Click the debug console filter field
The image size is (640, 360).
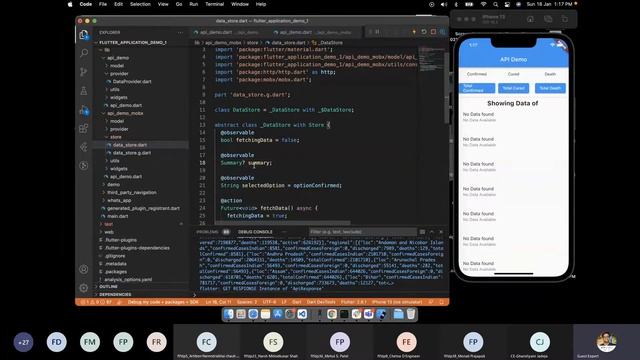[362, 232]
